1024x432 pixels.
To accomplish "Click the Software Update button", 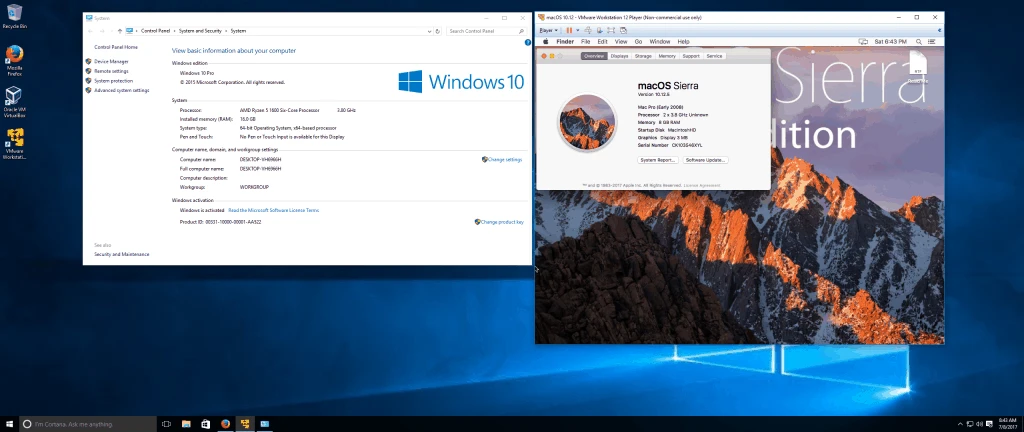I will tap(705, 160).
